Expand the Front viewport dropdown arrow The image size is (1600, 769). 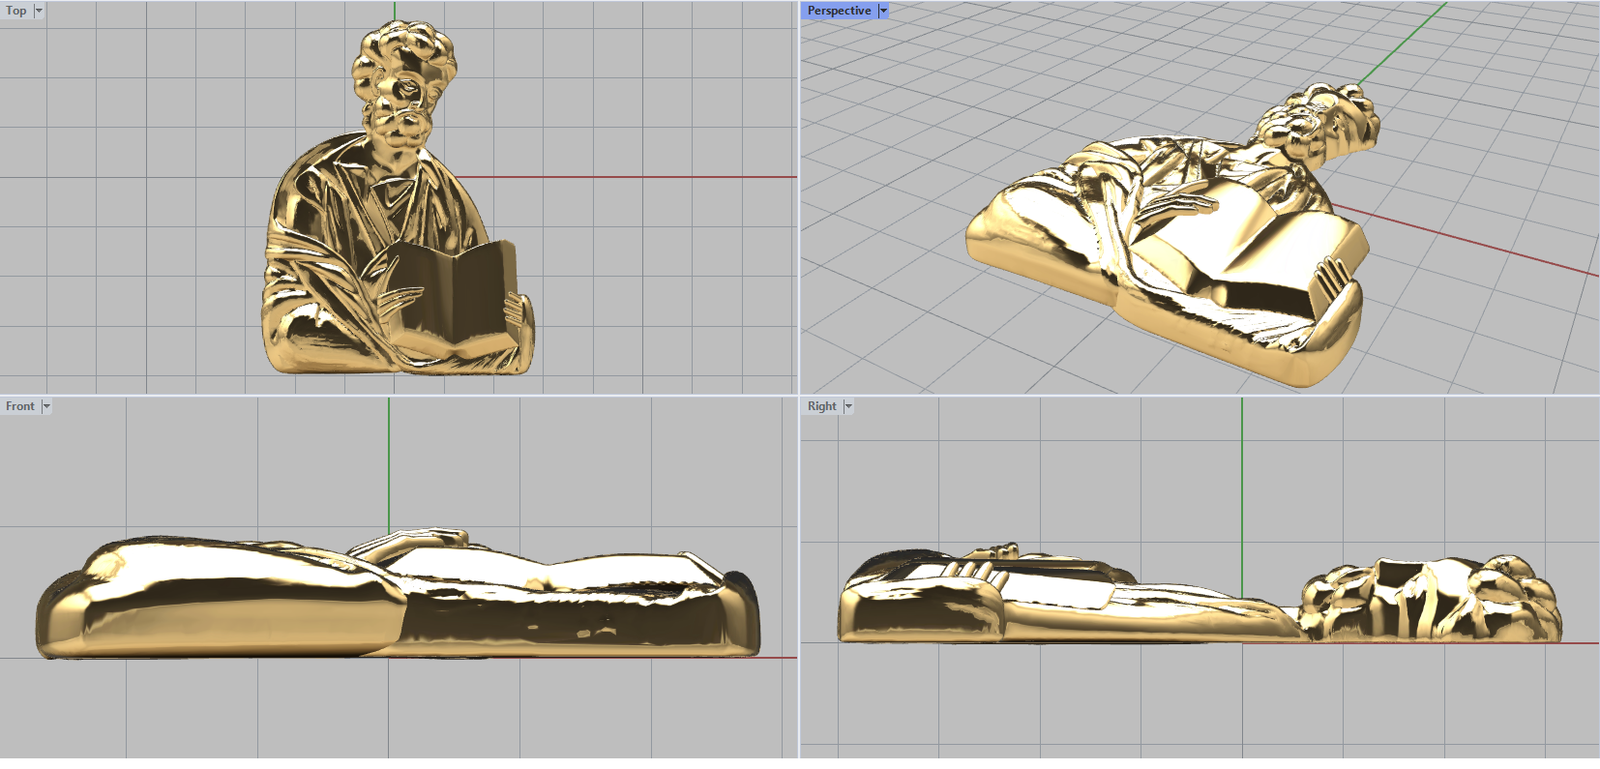click(46, 406)
